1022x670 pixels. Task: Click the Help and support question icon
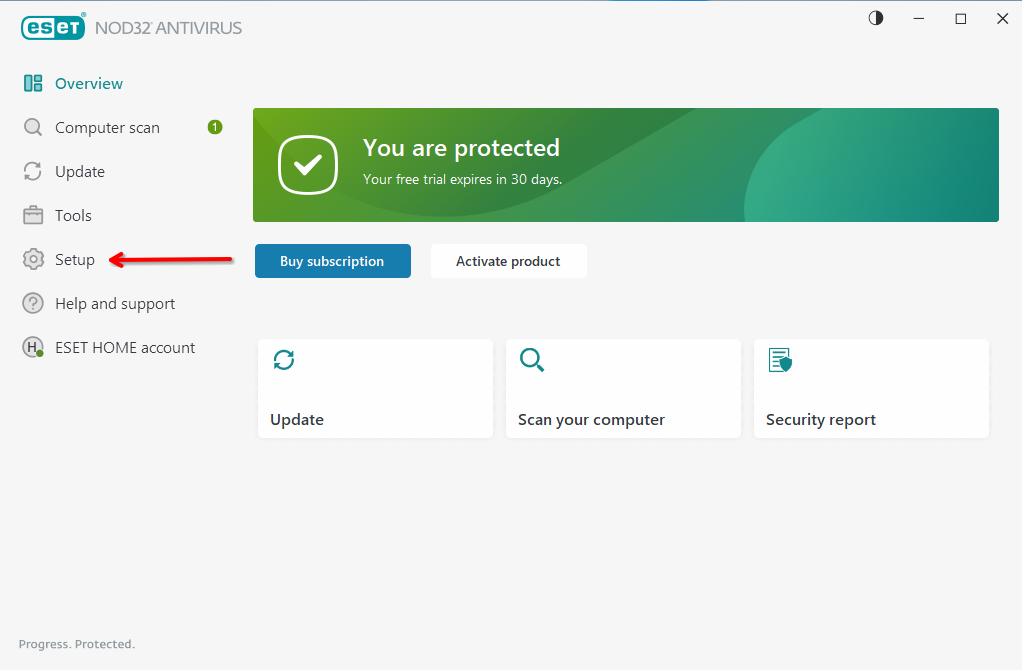pyautogui.click(x=33, y=303)
